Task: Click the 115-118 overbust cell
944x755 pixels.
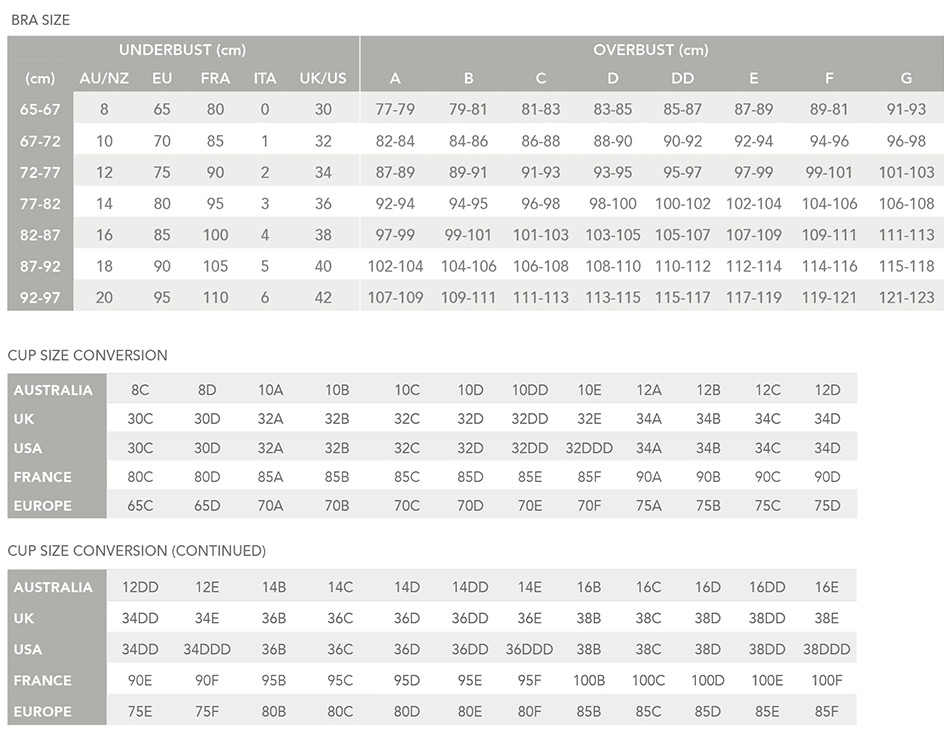Action: coord(906,266)
